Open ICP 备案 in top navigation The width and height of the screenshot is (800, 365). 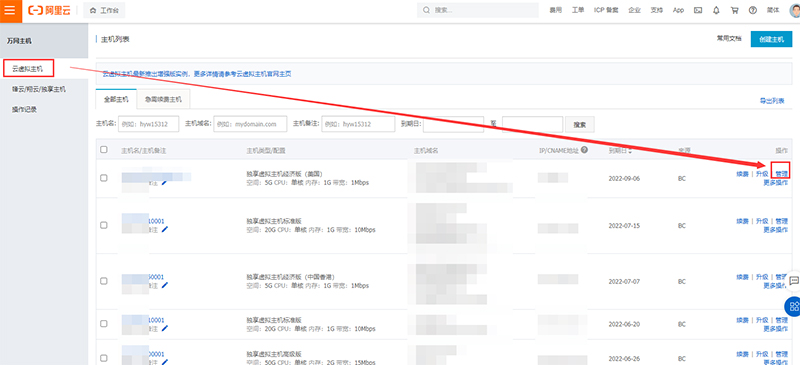click(x=606, y=10)
